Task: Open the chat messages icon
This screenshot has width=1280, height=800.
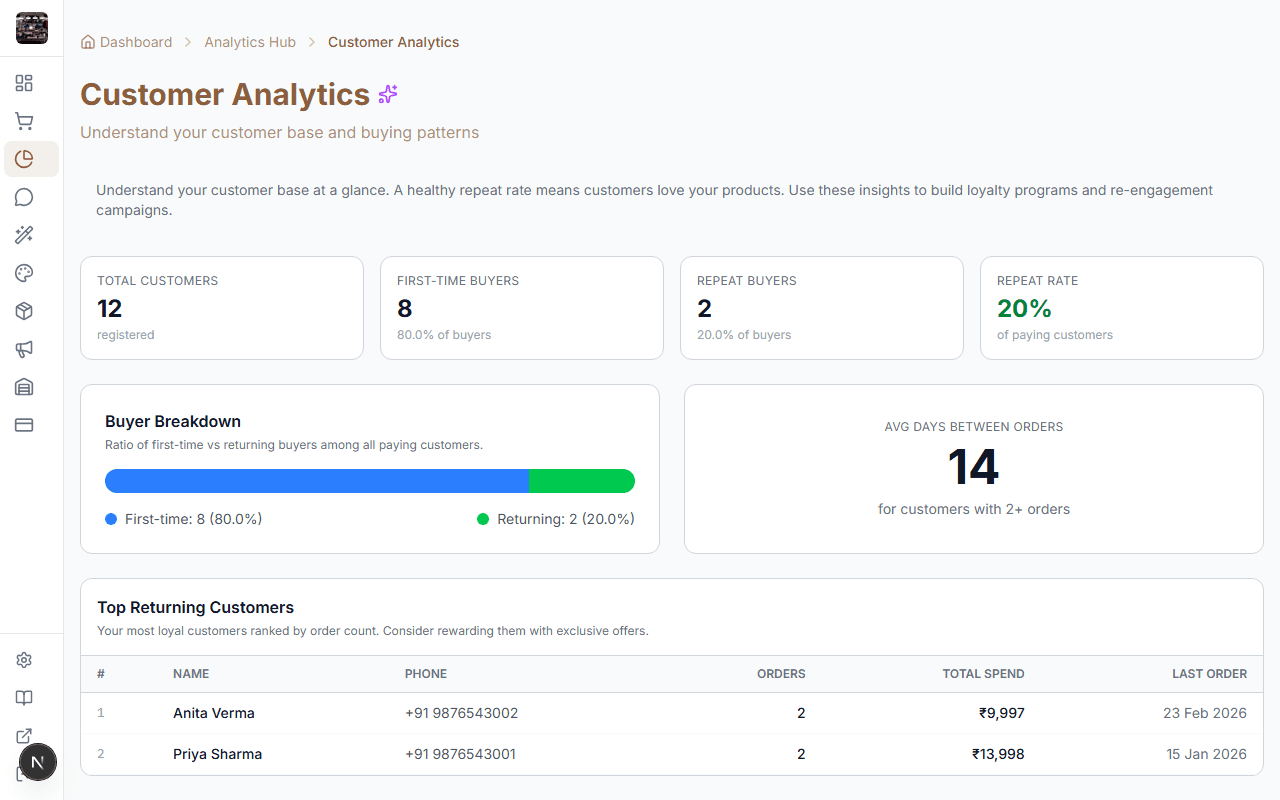Action: [24, 196]
